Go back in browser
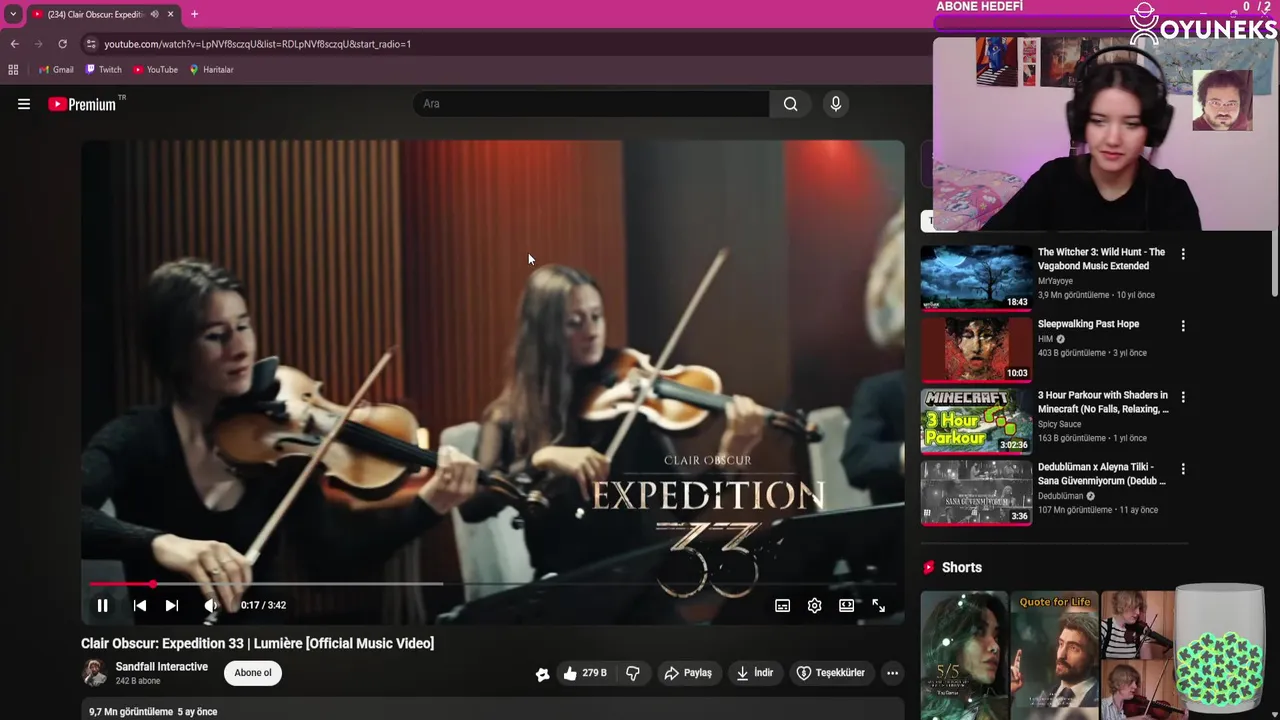 (x=14, y=44)
